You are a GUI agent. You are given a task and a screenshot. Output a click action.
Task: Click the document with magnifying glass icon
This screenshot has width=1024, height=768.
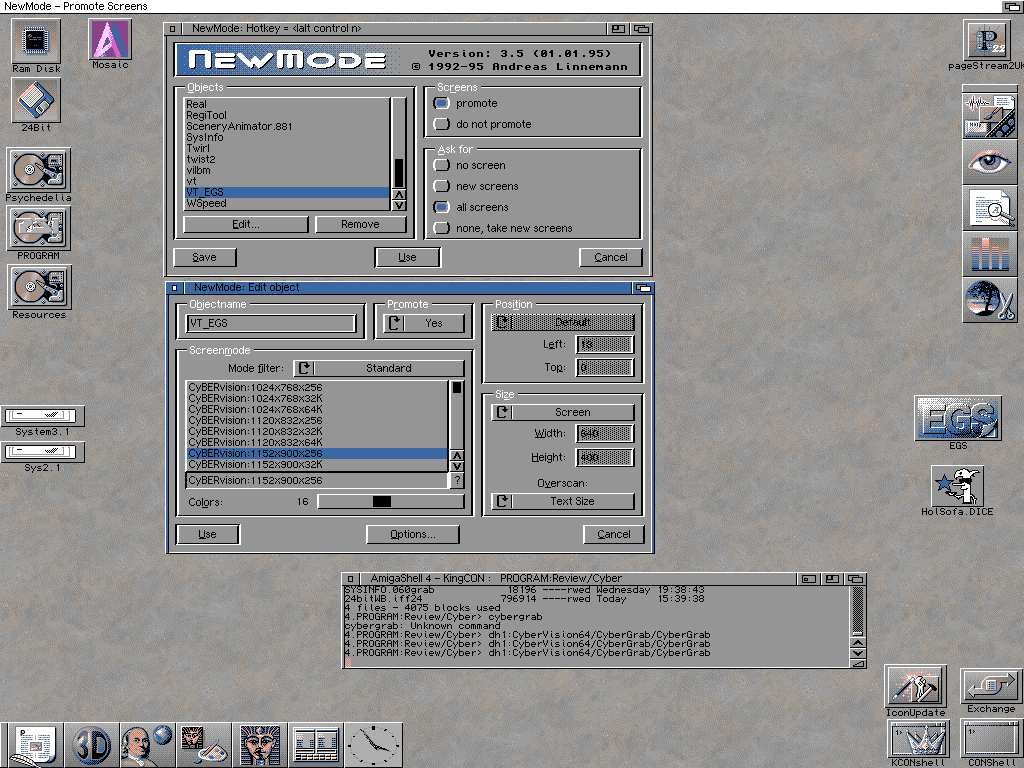(990, 208)
